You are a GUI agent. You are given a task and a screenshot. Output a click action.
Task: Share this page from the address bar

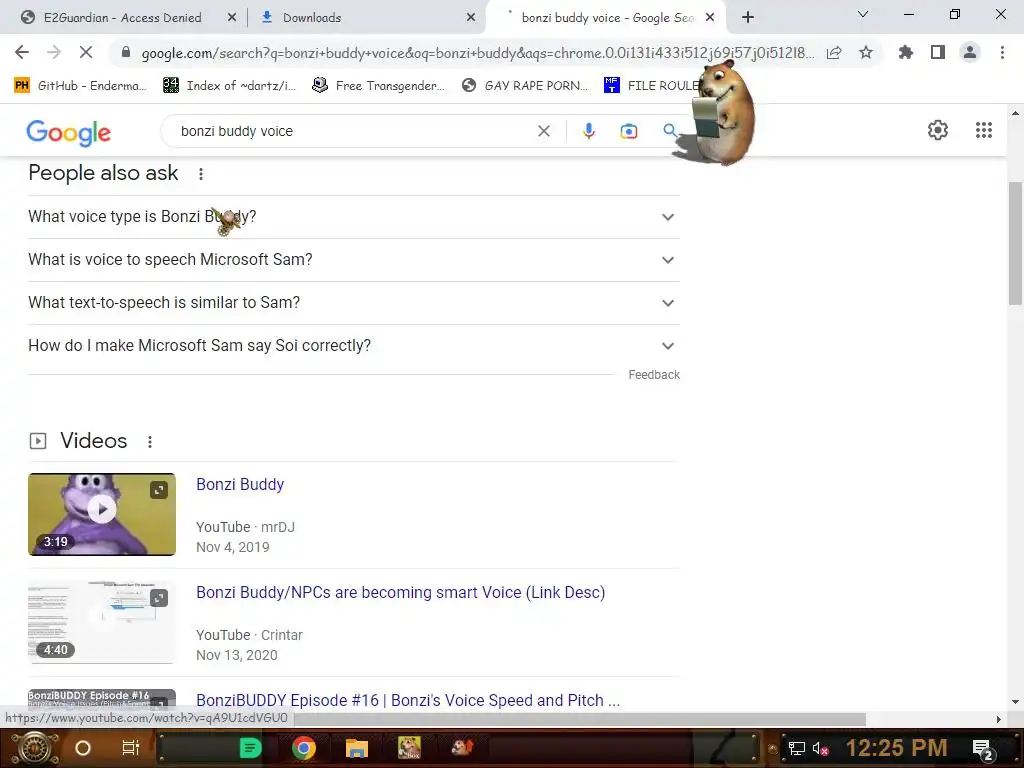pyautogui.click(x=834, y=53)
